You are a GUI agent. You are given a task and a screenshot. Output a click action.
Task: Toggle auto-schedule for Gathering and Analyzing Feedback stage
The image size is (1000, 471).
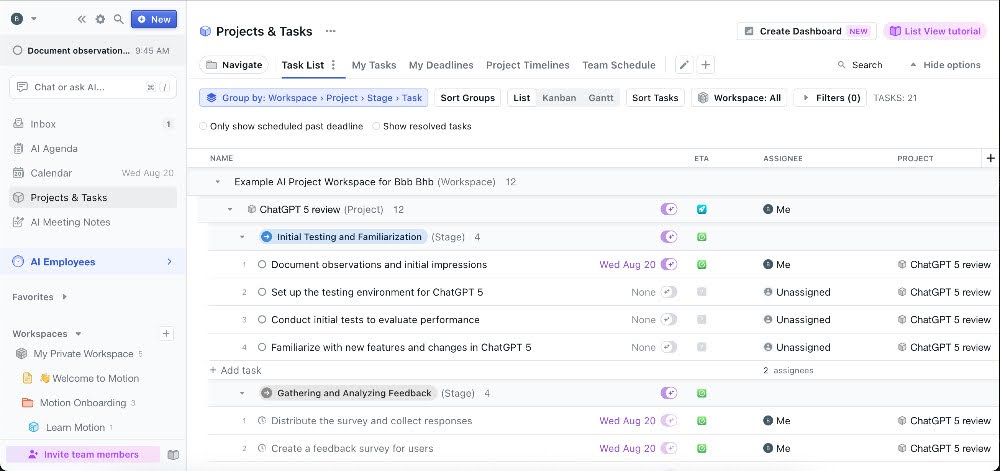point(668,393)
